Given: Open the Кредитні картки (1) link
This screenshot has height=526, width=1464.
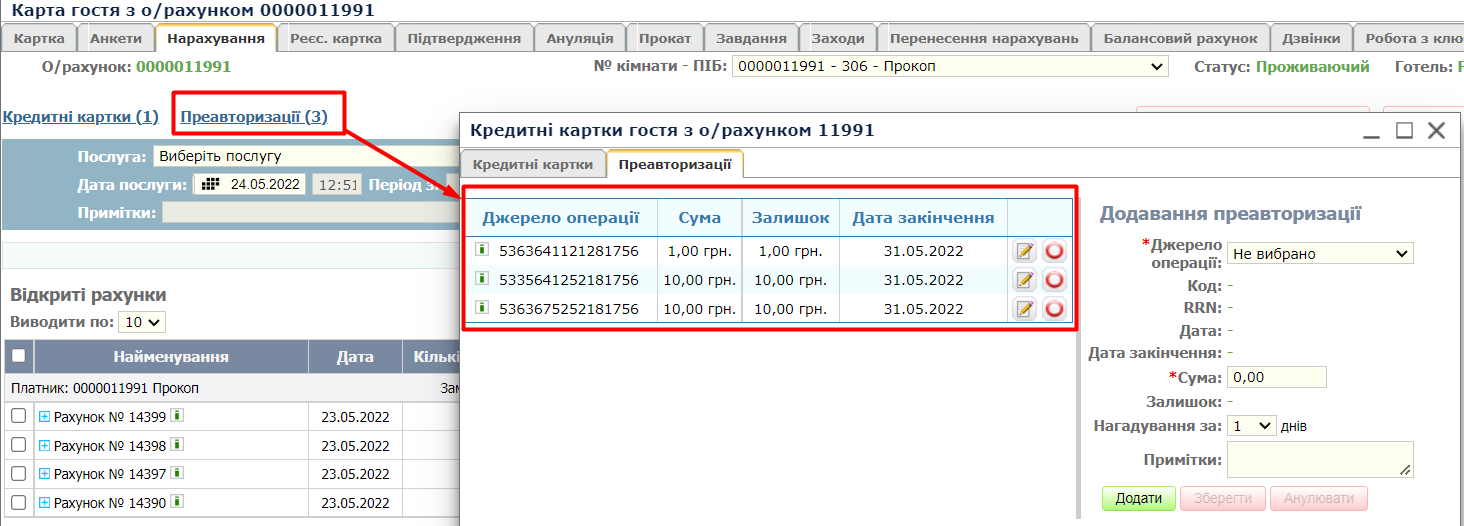Looking at the screenshot, I should (81, 117).
